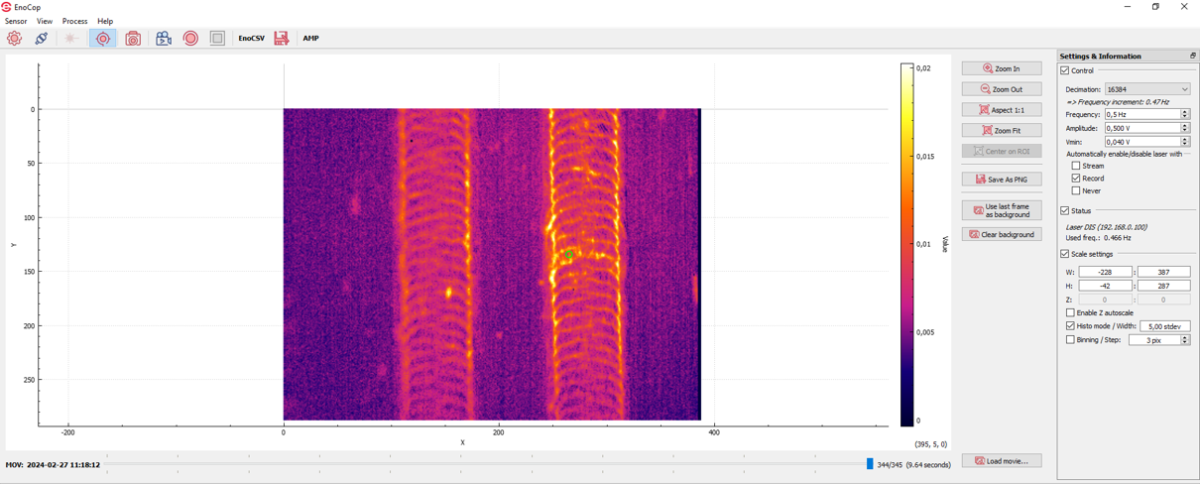Click the Load movie button
Viewport: 1200px width, 484px height.
coord(1002,461)
